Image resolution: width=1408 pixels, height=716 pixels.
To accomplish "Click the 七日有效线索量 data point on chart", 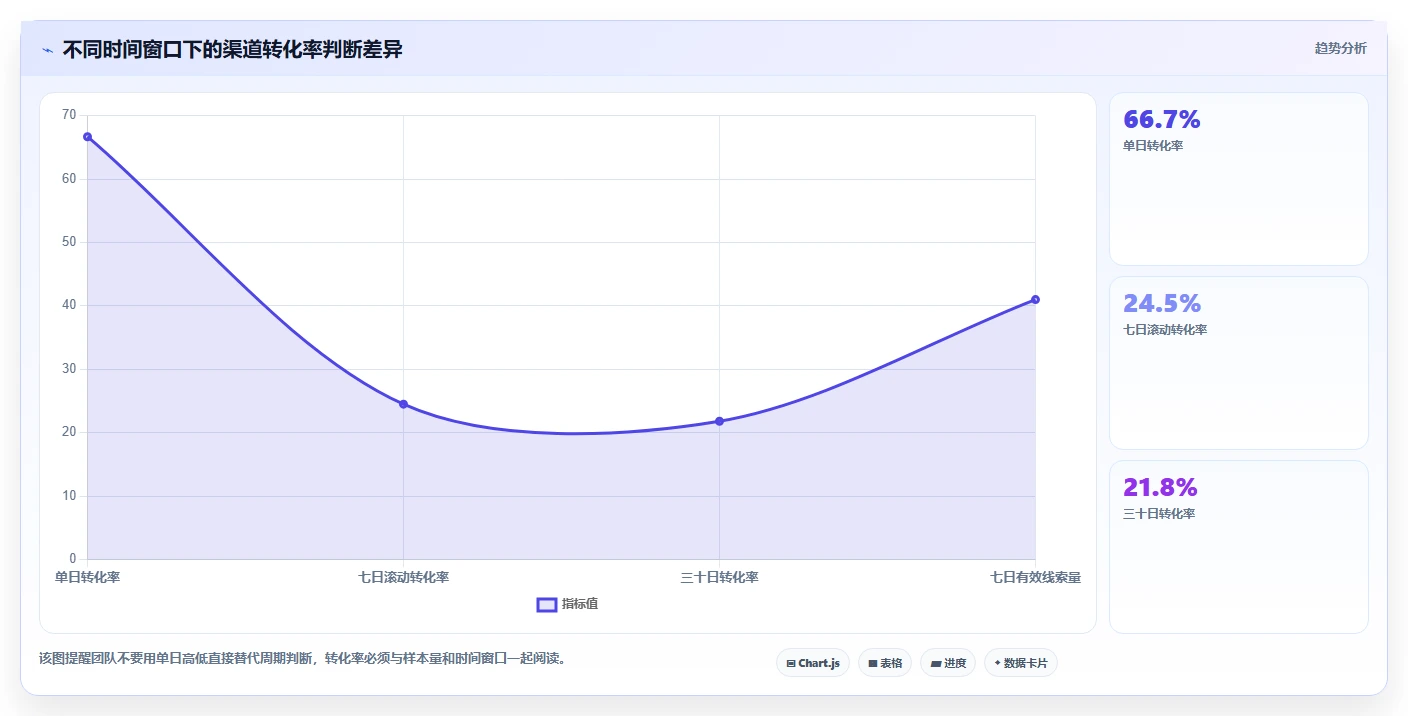I will tap(1035, 299).
